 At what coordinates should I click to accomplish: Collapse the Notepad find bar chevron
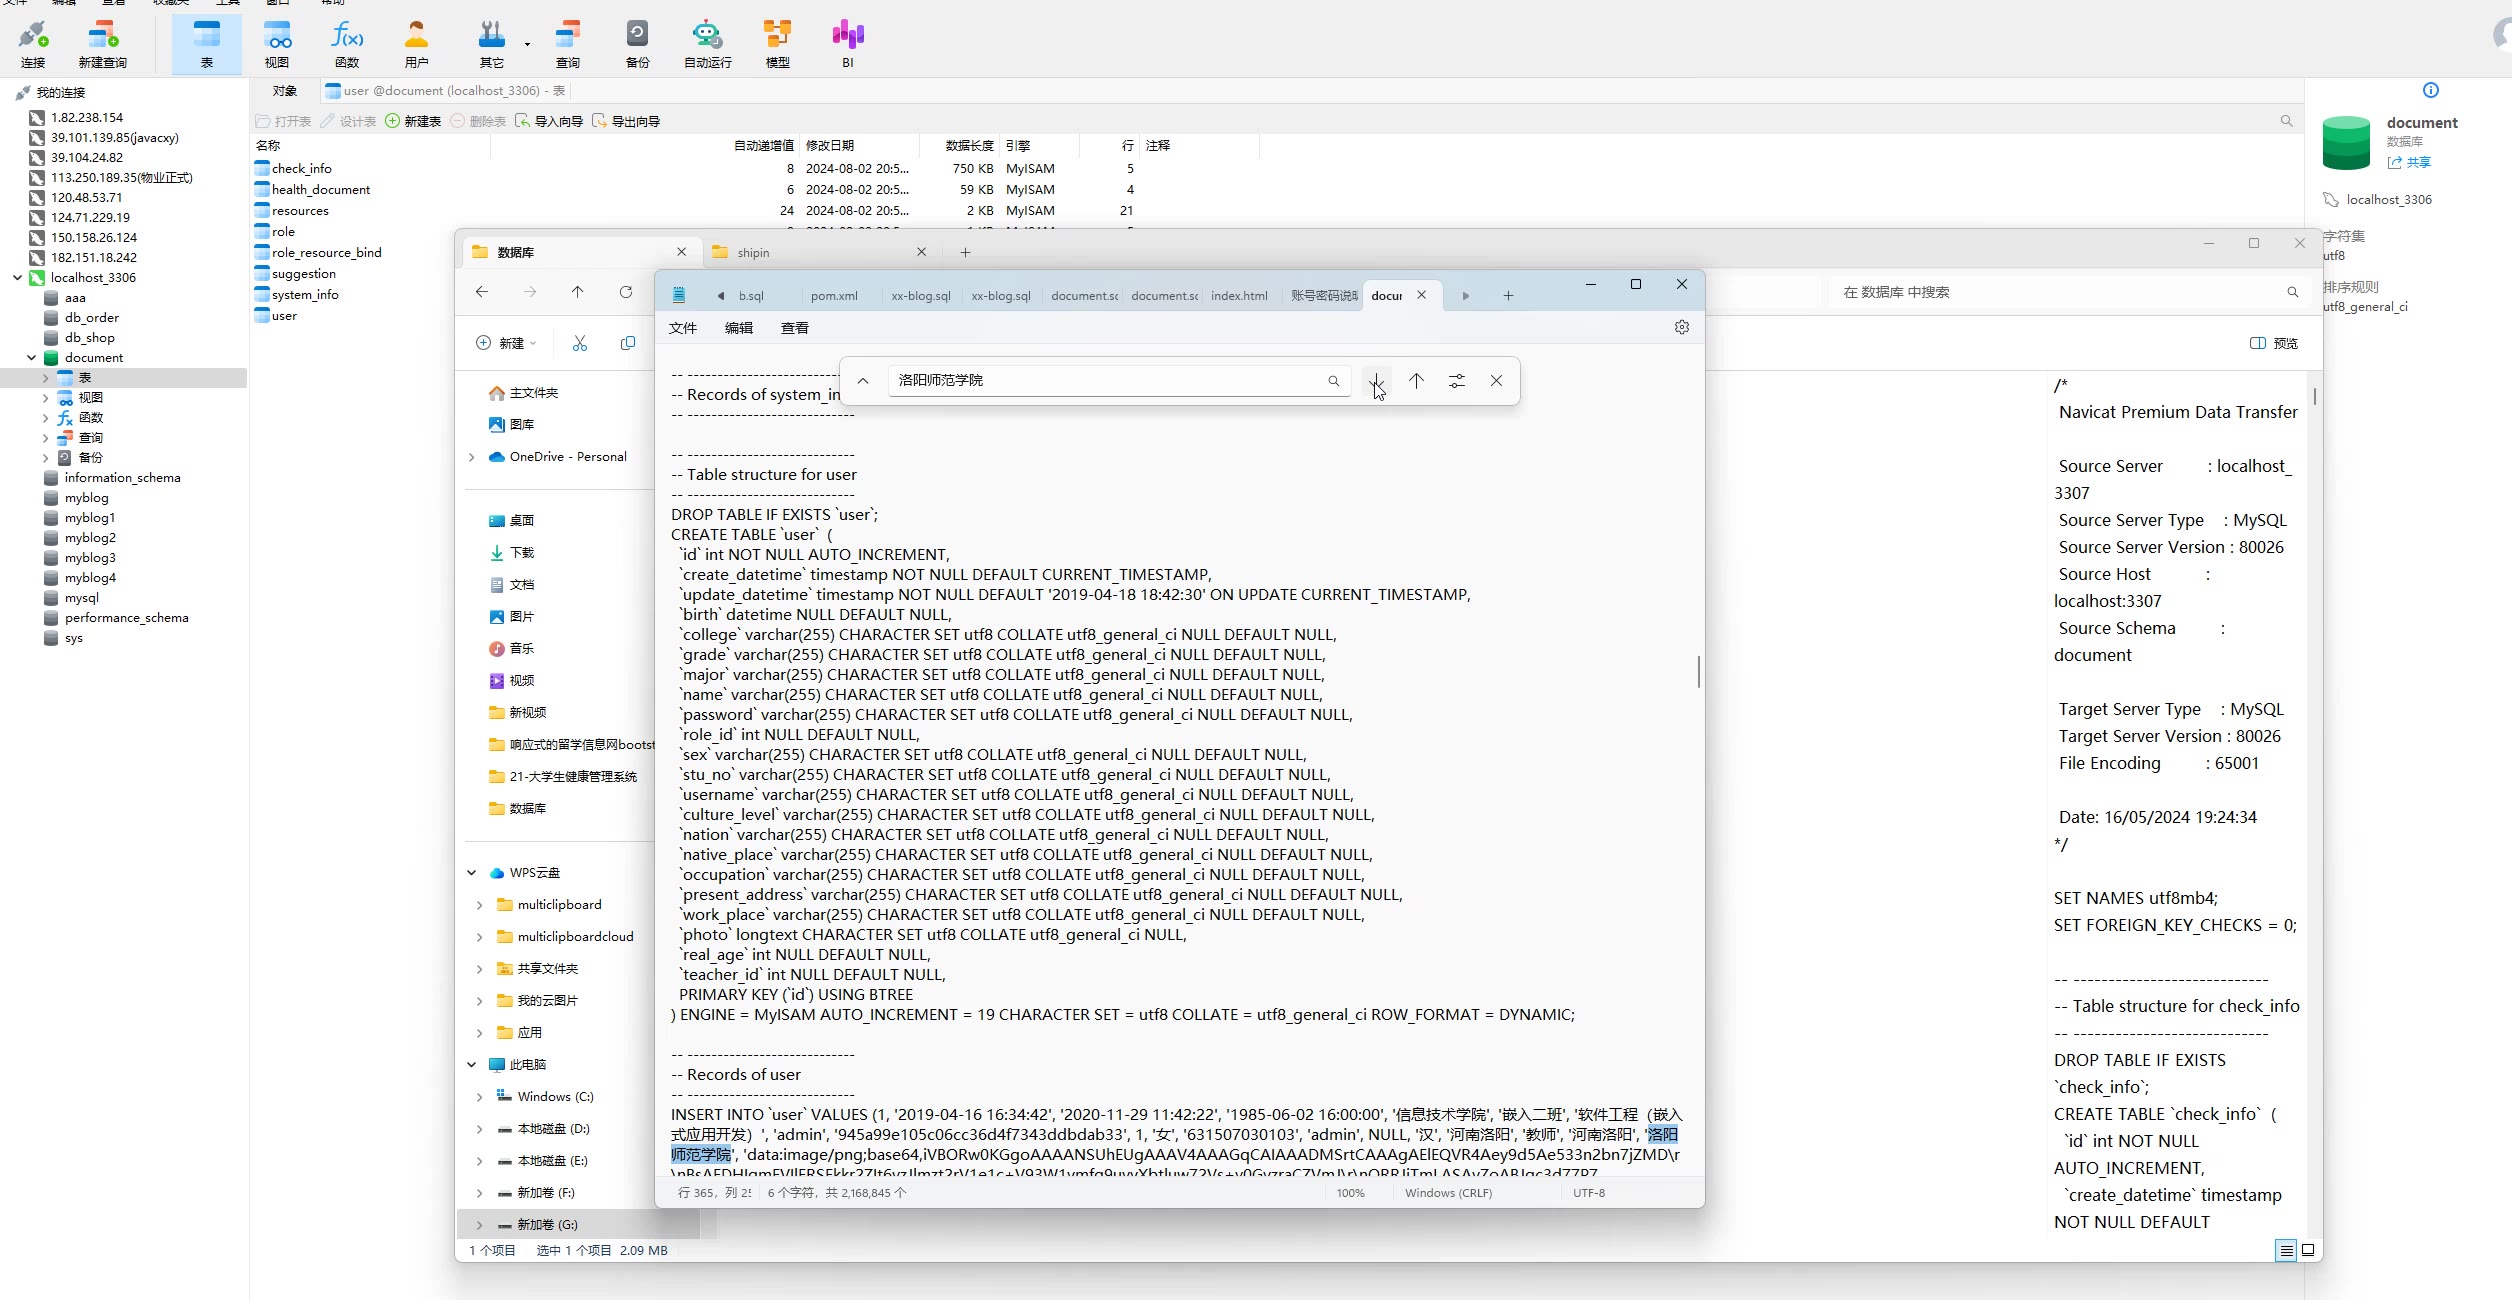[863, 381]
